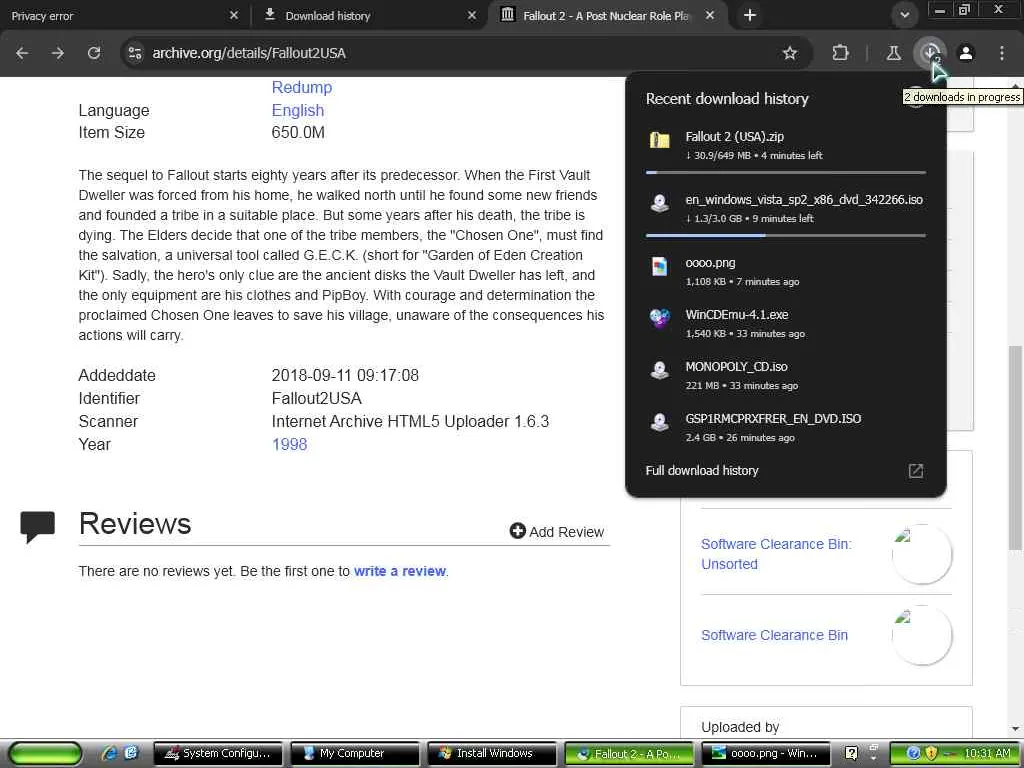This screenshot has width=1024, height=768.
Task: Open MONOPOLY_CD.iso download entry
Action: pyautogui.click(x=786, y=376)
